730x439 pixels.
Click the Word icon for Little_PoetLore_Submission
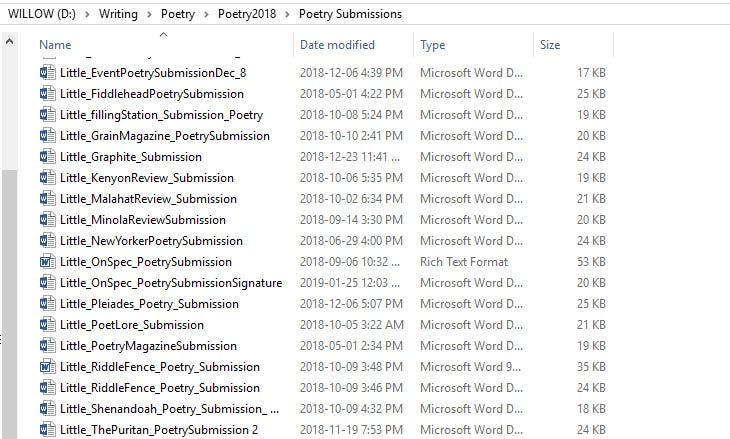coord(47,324)
